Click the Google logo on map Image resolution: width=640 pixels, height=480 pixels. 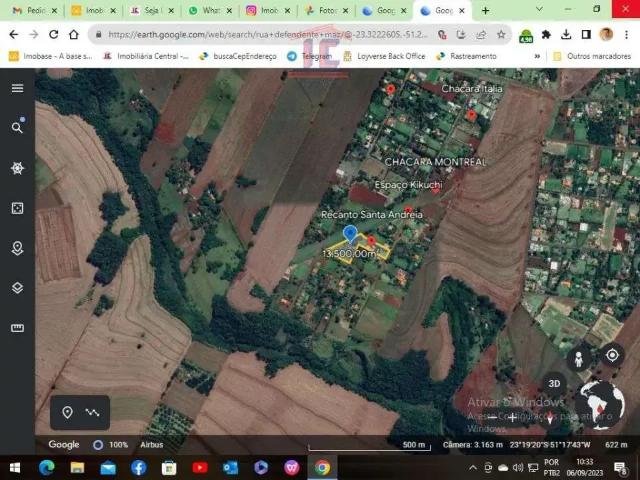tap(64, 444)
